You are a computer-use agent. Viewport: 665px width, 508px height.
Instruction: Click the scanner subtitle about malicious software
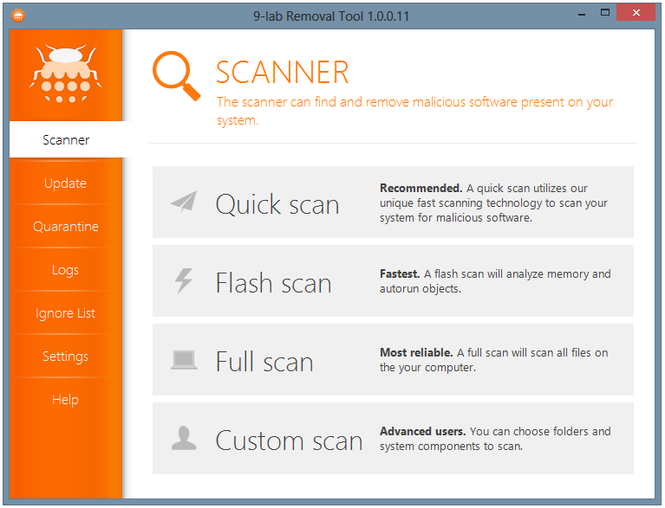[x=415, y=111]
